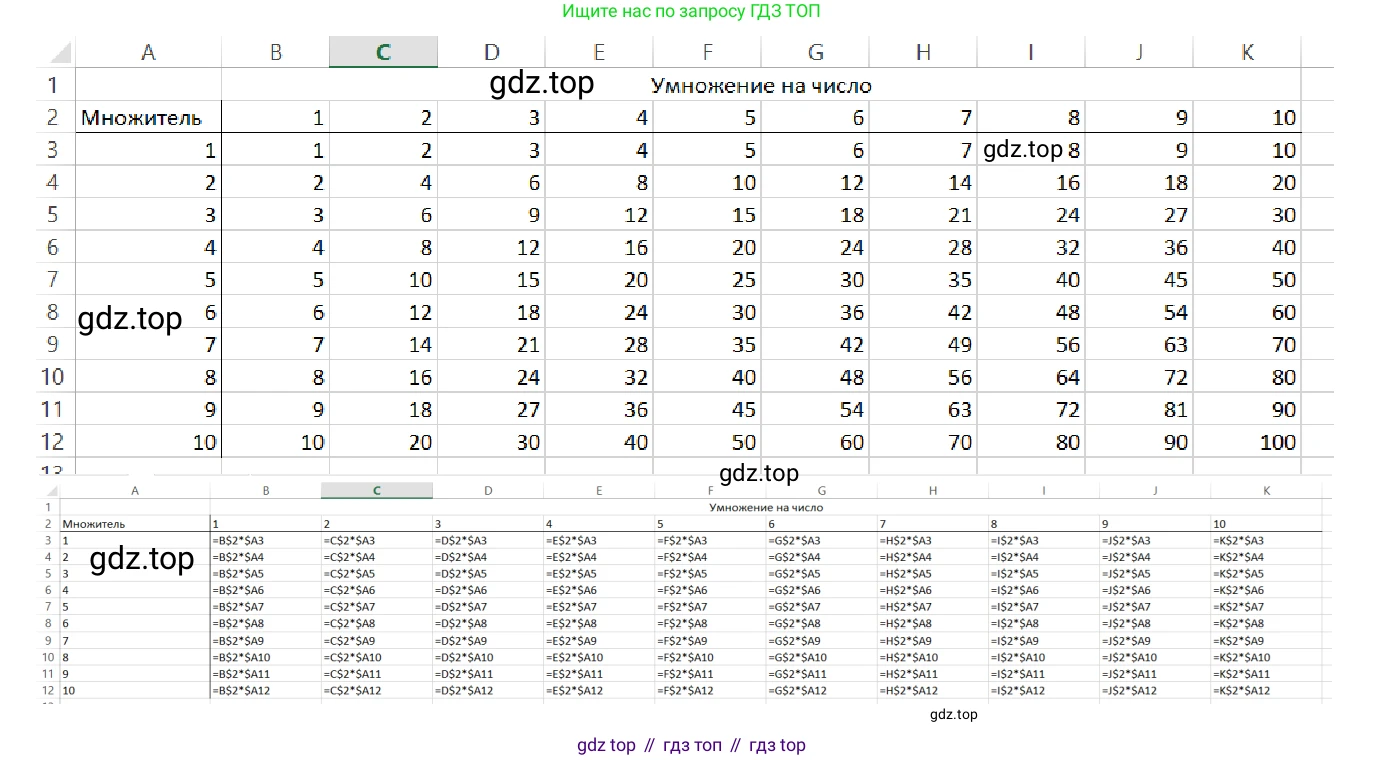
Task: Click the small 'Умножение на число' title in formulas sheet
Action: click(x=766, y=507)
